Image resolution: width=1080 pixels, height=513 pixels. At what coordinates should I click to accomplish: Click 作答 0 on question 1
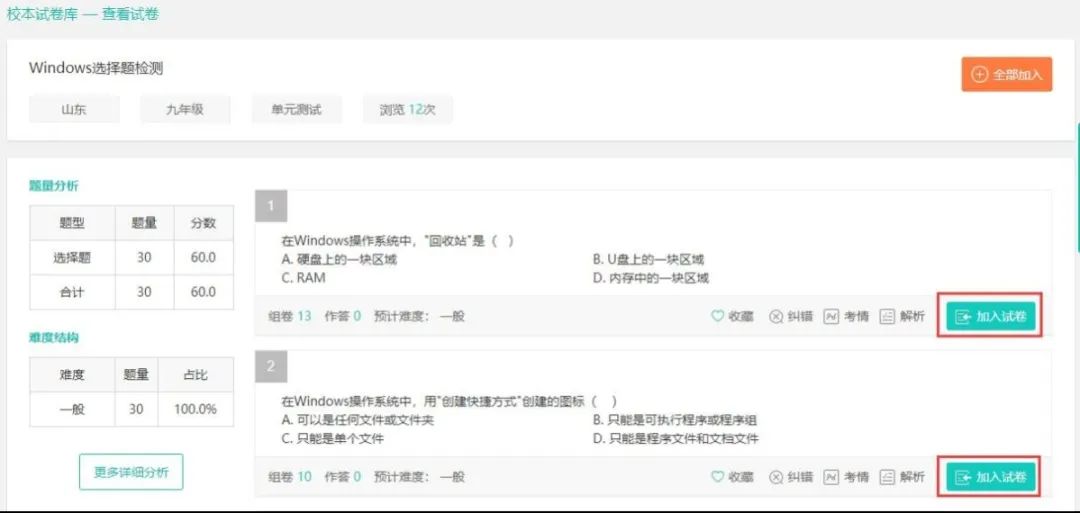coord(342,316)
